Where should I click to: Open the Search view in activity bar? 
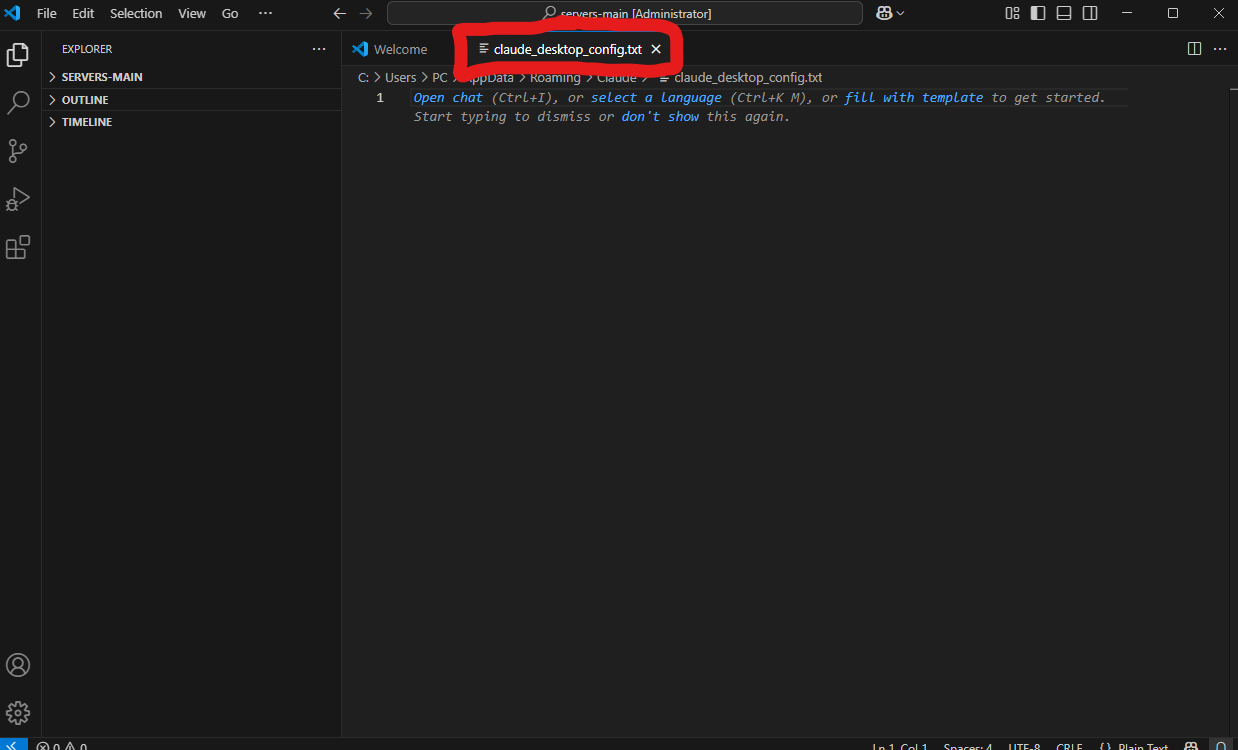(x=18, y=102)
